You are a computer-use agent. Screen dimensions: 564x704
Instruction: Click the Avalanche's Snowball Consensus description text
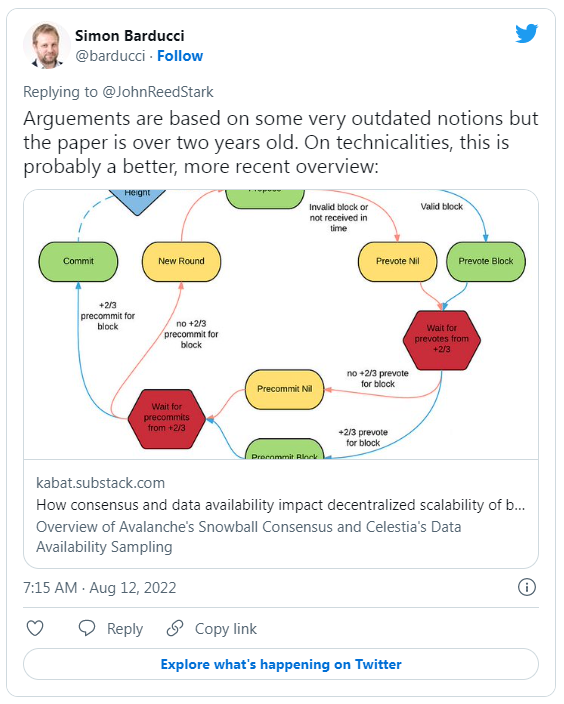249,537
